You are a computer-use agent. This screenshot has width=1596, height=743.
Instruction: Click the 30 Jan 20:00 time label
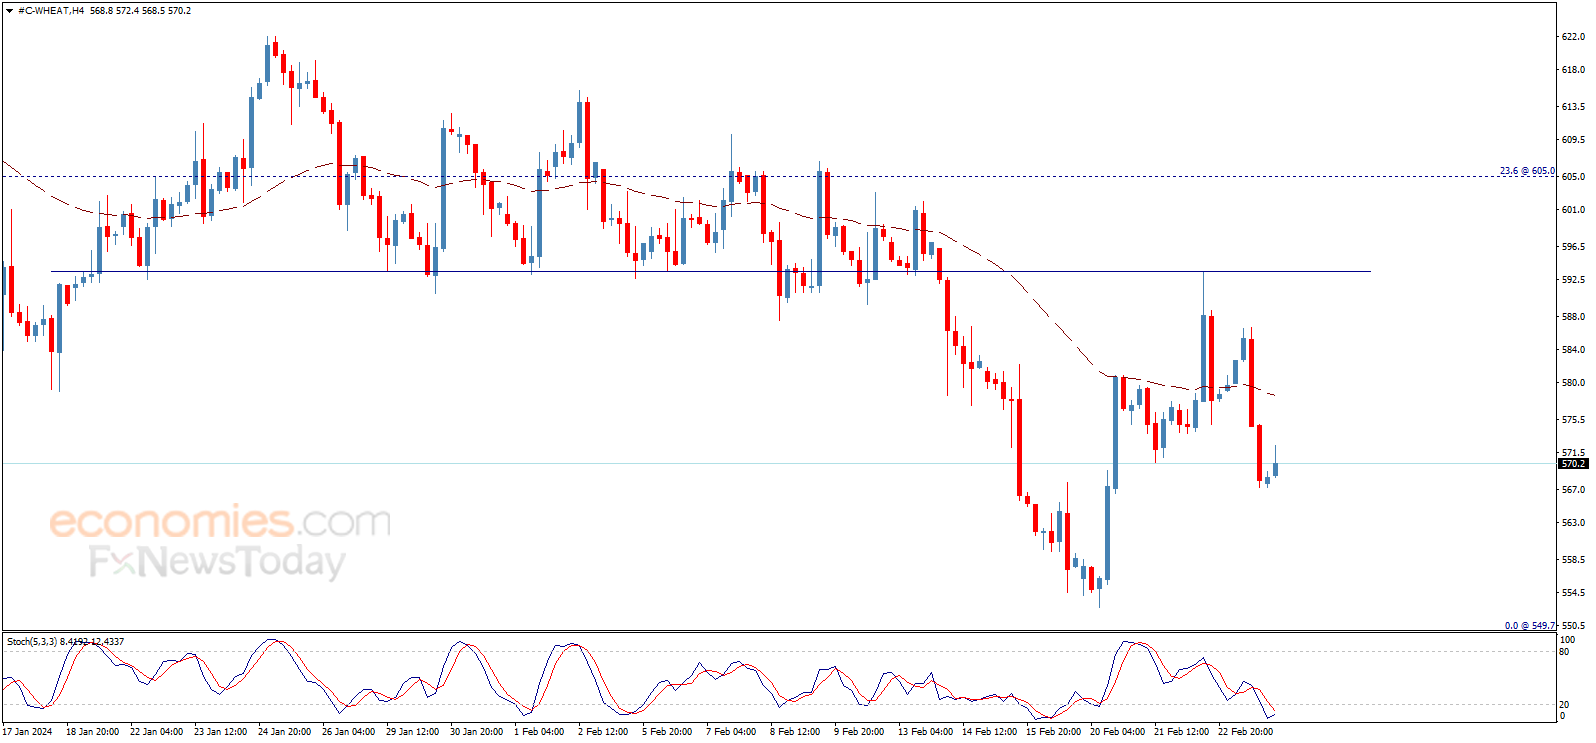pyautogui.click(x=476, y=732)
